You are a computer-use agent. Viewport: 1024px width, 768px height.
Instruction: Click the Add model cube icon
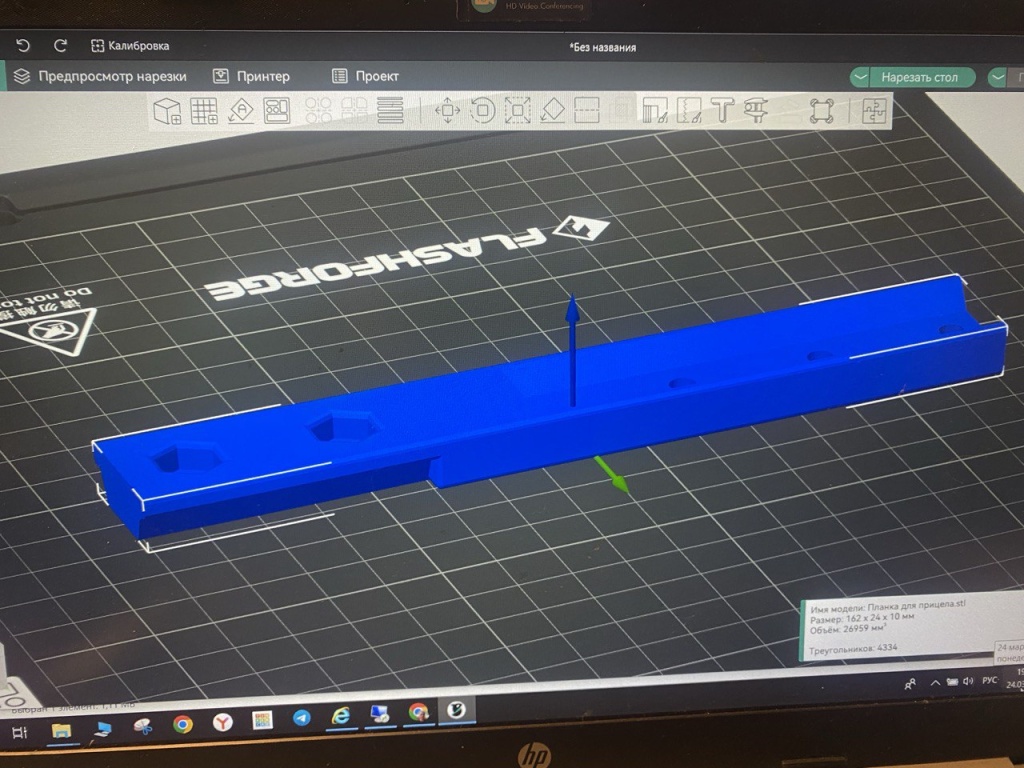(x=167, y=111)
